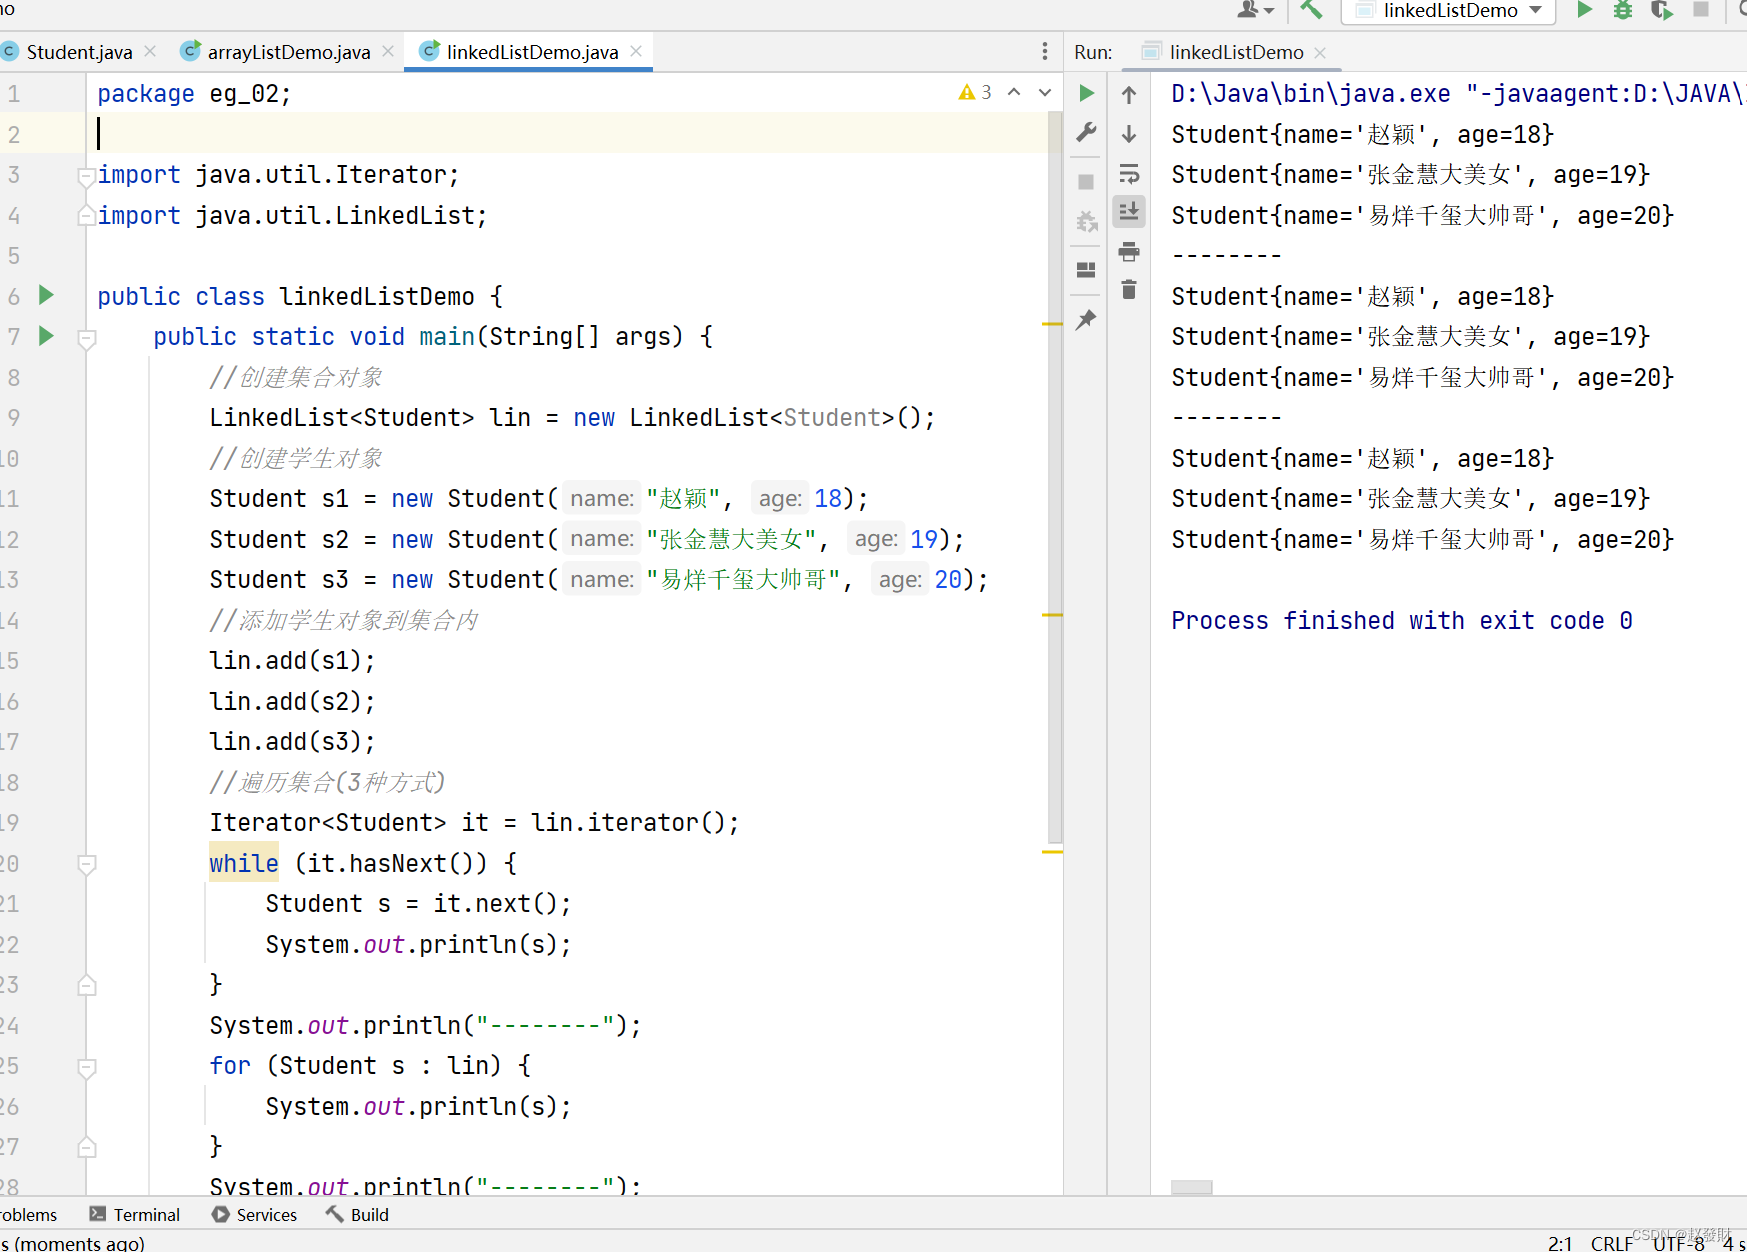The height and width of the screenshot is (1252, 1747).
Task: Change UTF-8 file encoding in status bar
Action: pos(1678,1243)
